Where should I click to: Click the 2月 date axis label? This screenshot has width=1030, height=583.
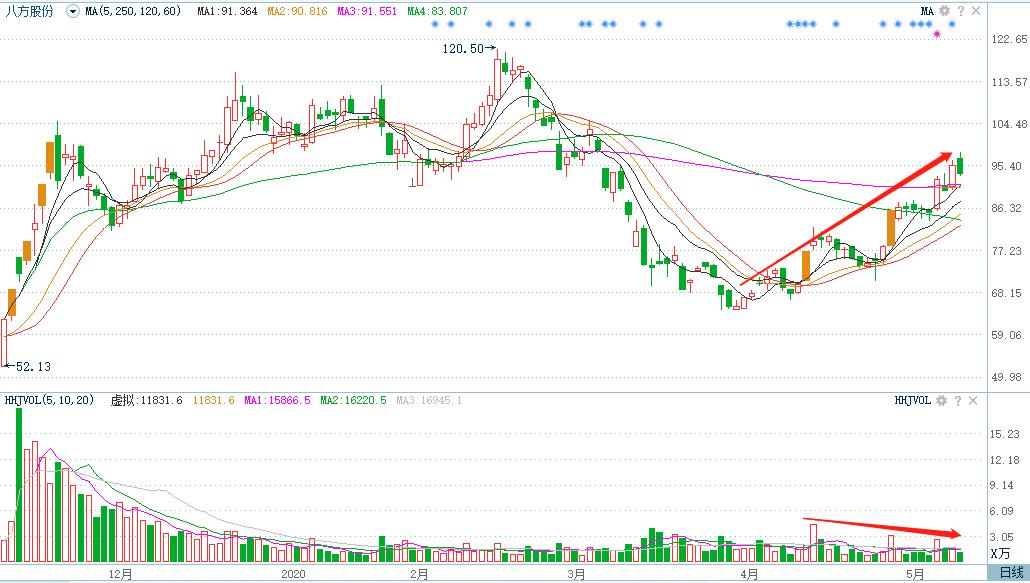[419, 574]
